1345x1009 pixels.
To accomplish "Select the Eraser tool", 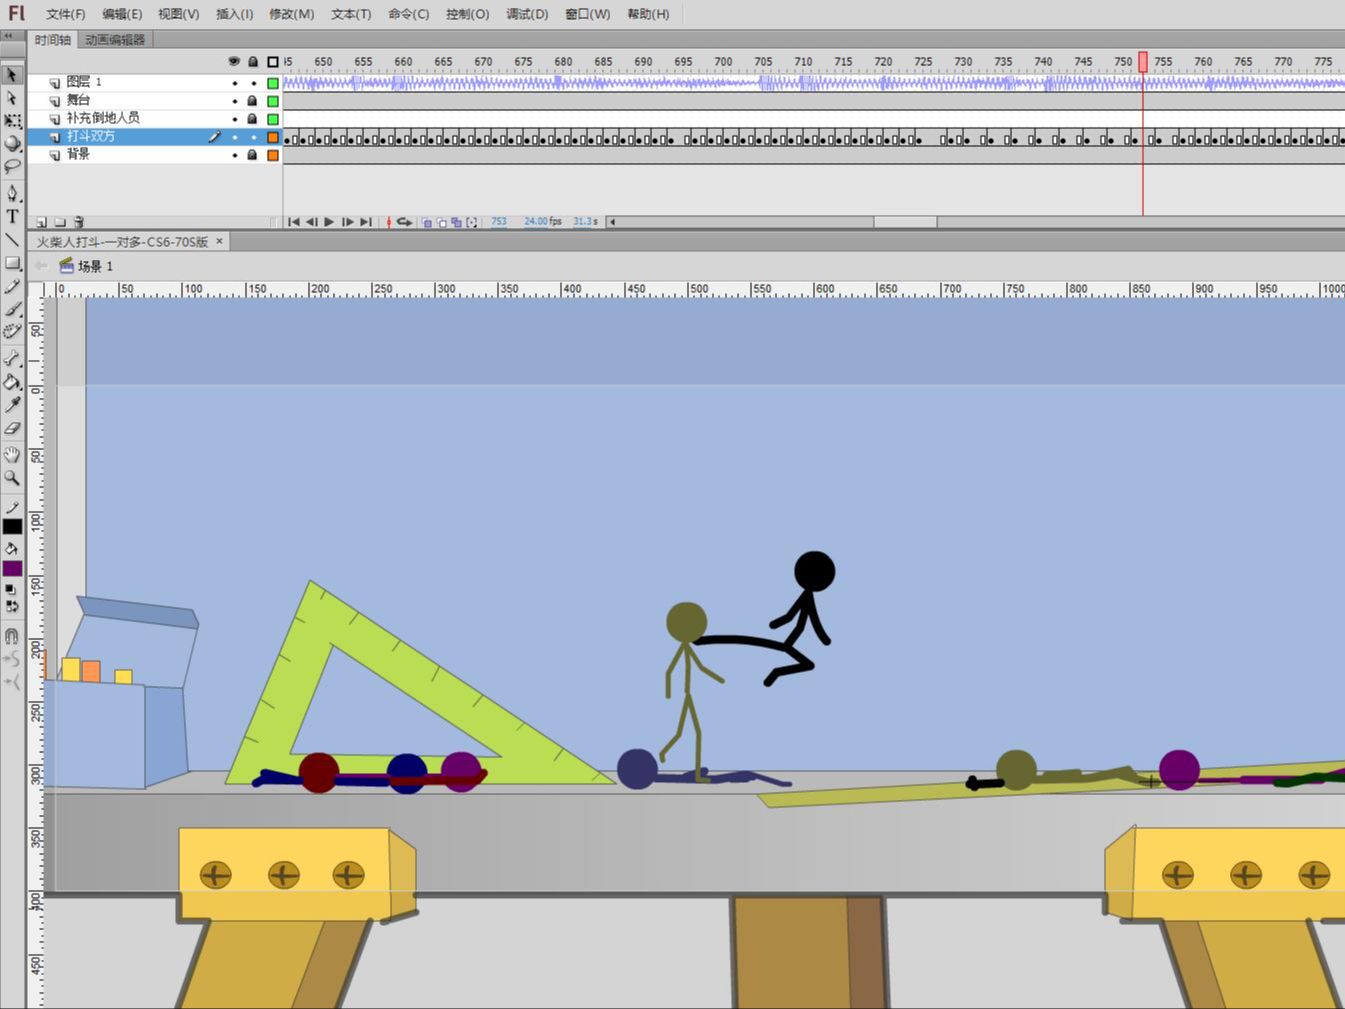I will pos(12,427).
